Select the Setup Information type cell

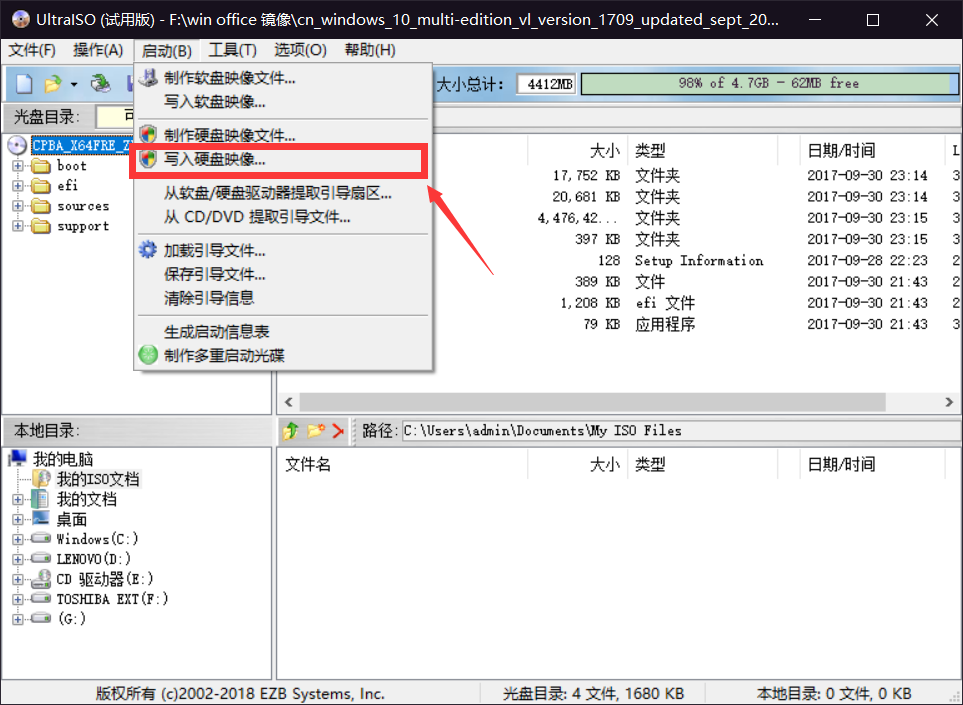[x=699, y=260]
